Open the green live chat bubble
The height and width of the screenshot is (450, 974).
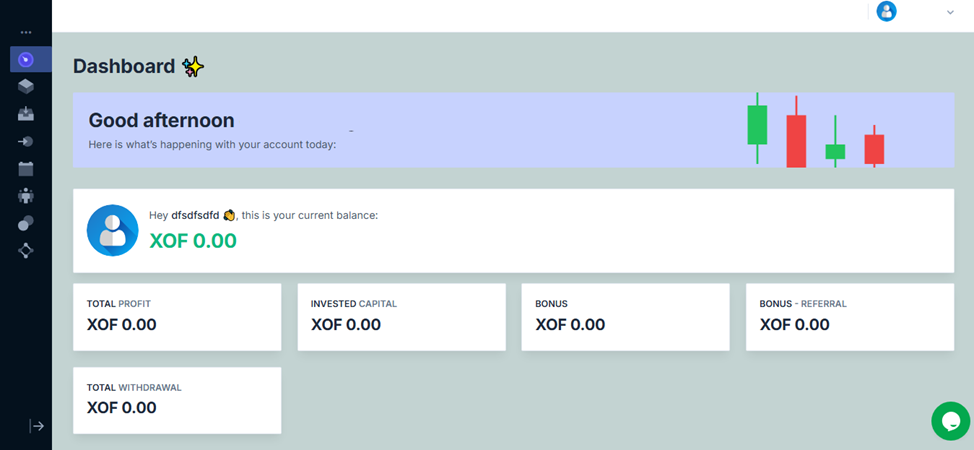click(x=950, y=421)
